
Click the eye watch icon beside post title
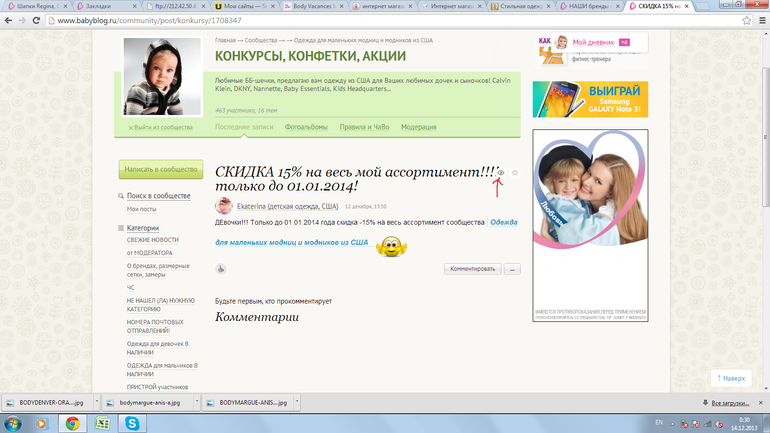[x=501, y=173]
